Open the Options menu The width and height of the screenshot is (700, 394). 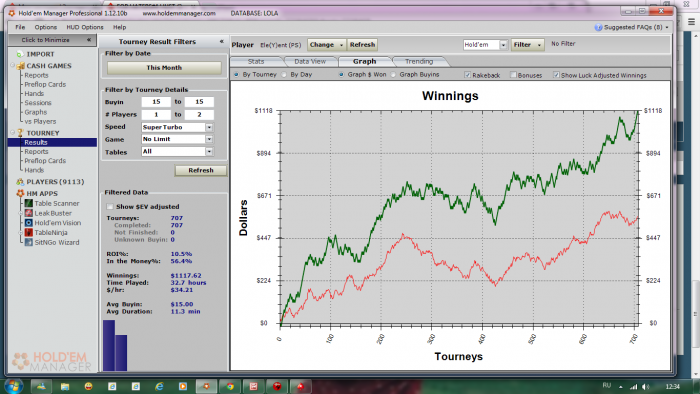click(46, 27)
